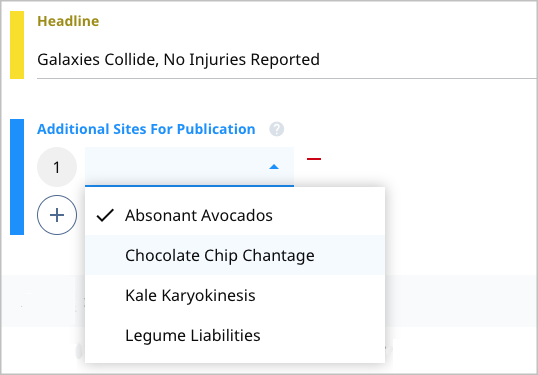Click the blue section indicator bar
This screenshot has height=375, width=538.
click(x=17, y=177)
